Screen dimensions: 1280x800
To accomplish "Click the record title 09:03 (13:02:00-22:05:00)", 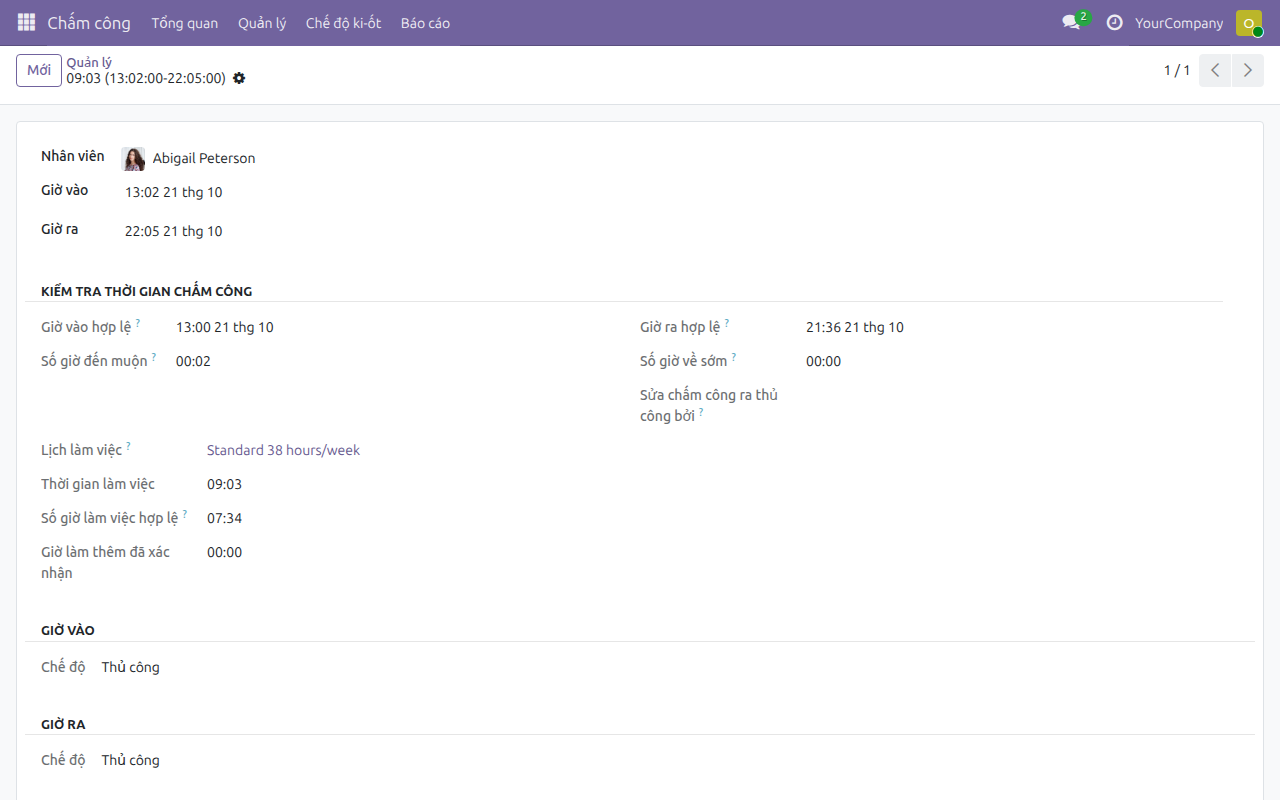I will 146,78.
